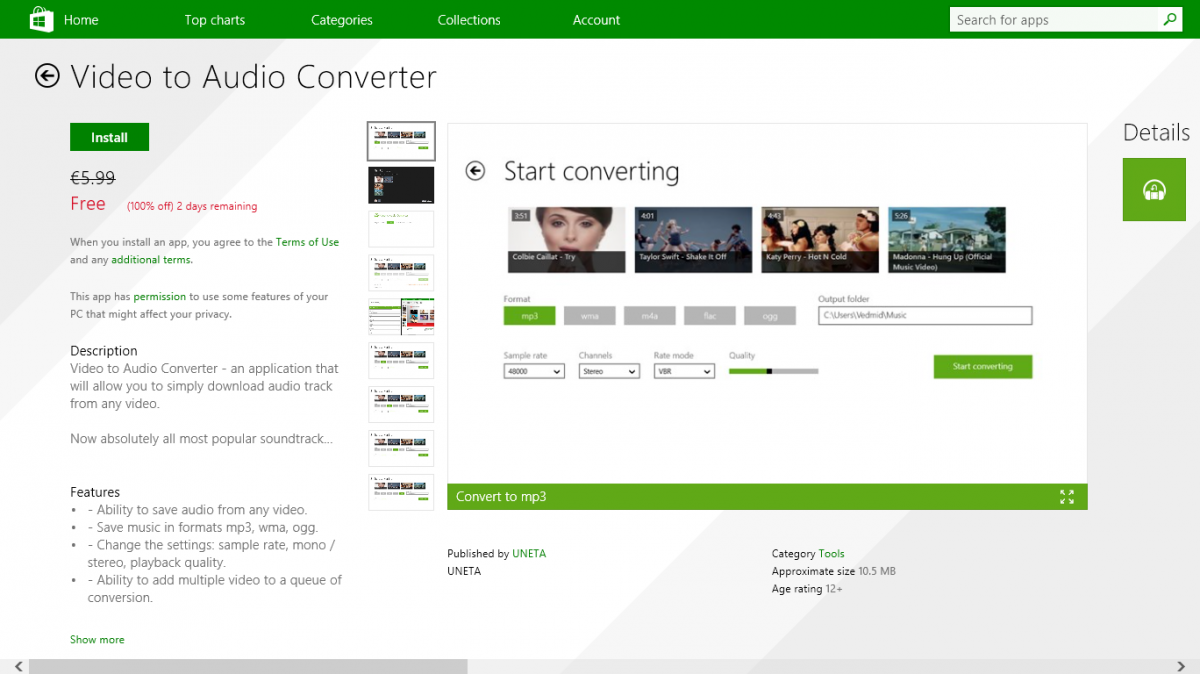Screen dimensions: 1200x674
Task: Click the red Free price label
Action: pyautogui.click(x=88, y=204)
